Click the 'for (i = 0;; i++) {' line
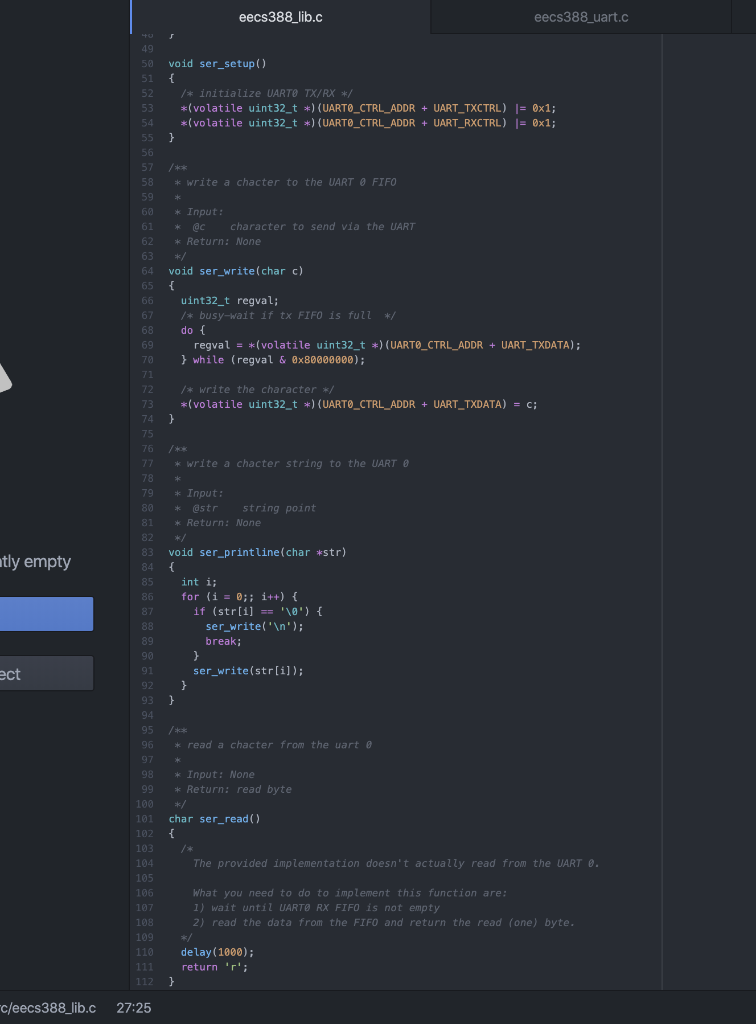This screenshot has height=1024, width=756. (x=239, y=597)
